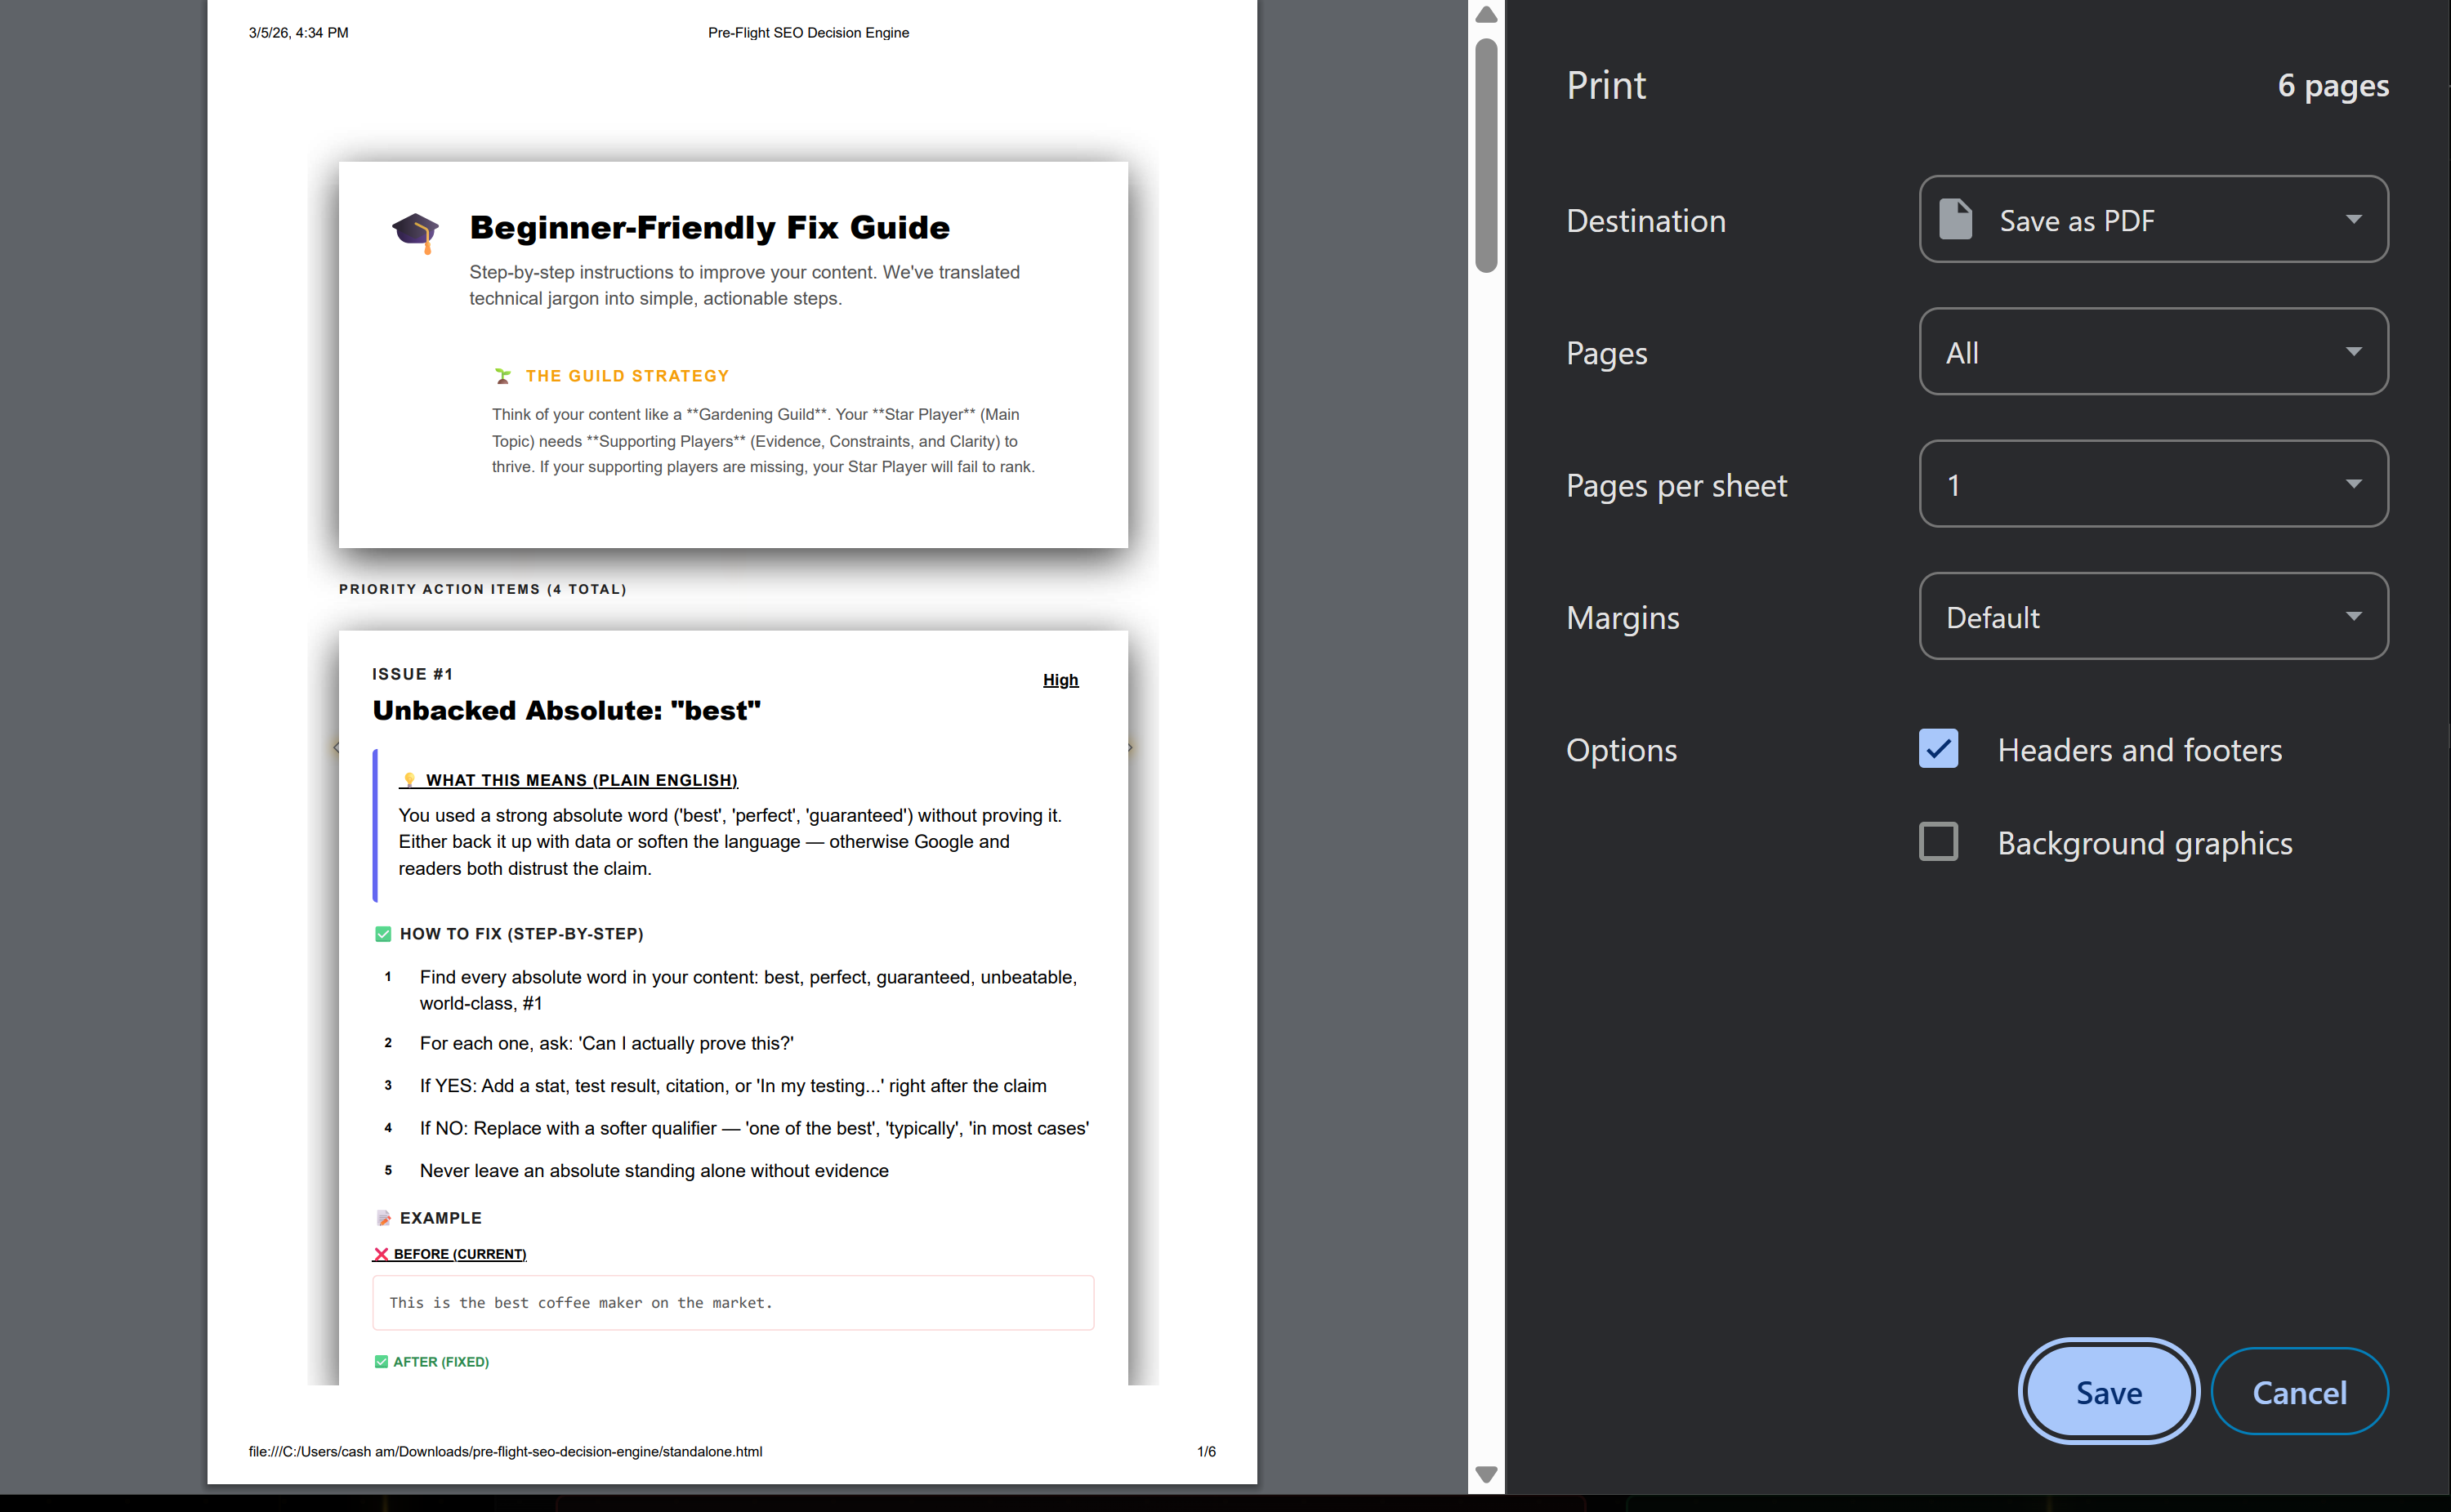Open the Destination Save as PDF dropdown
The image size is (2451, 1512).
tap(2153, 220)
